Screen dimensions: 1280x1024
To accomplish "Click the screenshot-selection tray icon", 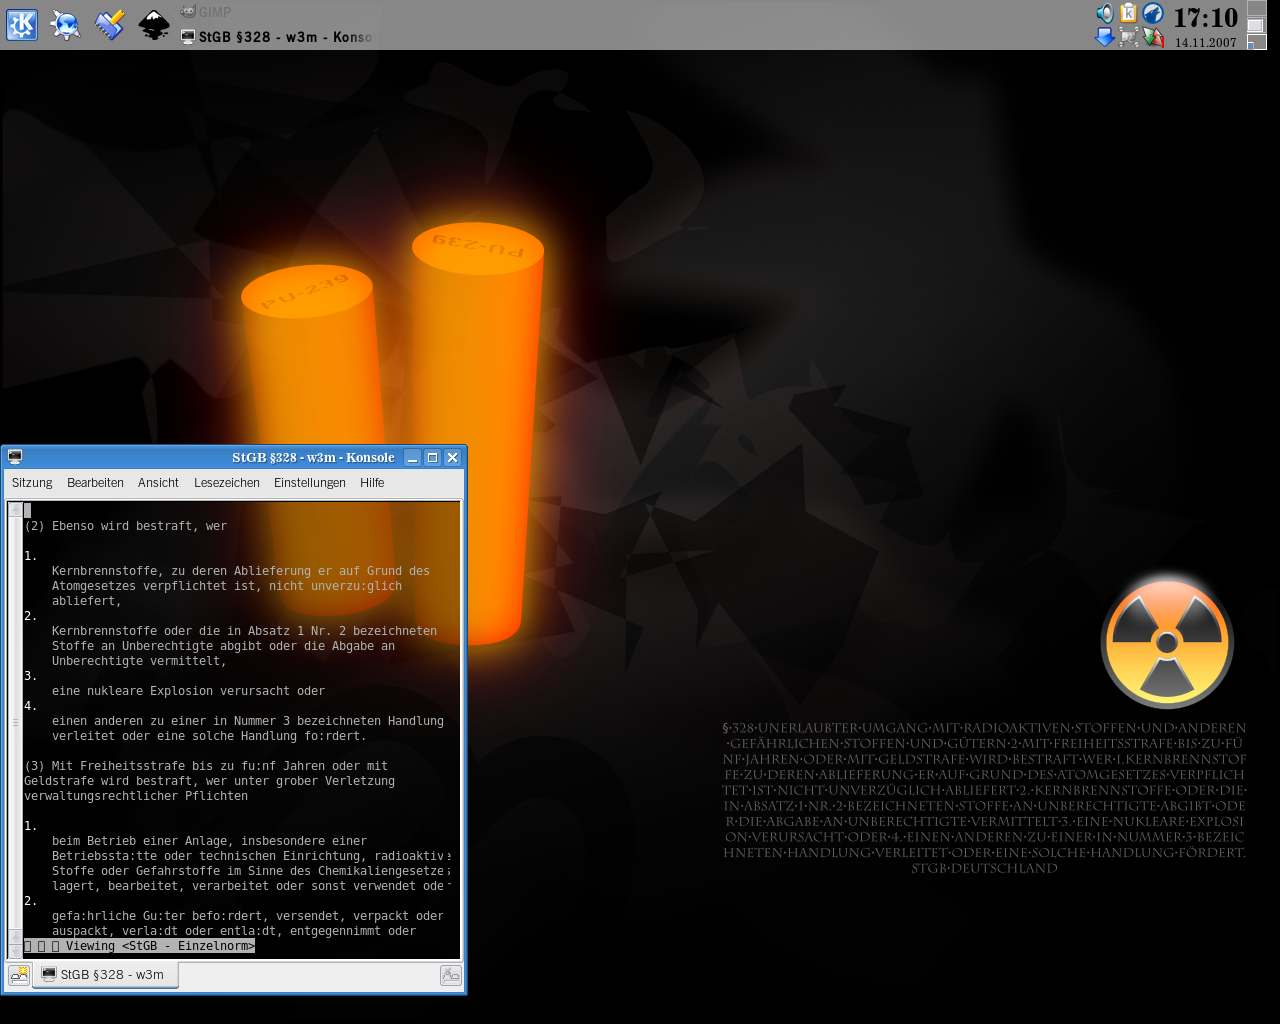I will (1129, 37).
